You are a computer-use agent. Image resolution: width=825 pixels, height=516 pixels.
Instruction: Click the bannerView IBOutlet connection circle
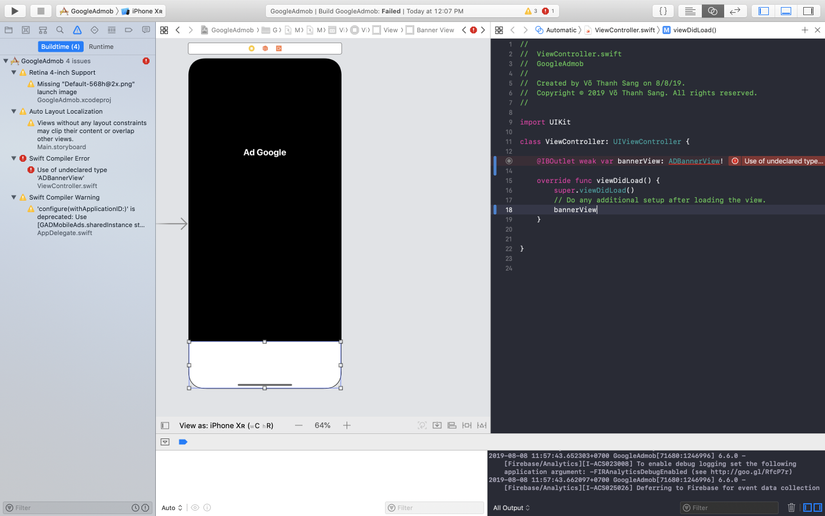coord(509,161)
